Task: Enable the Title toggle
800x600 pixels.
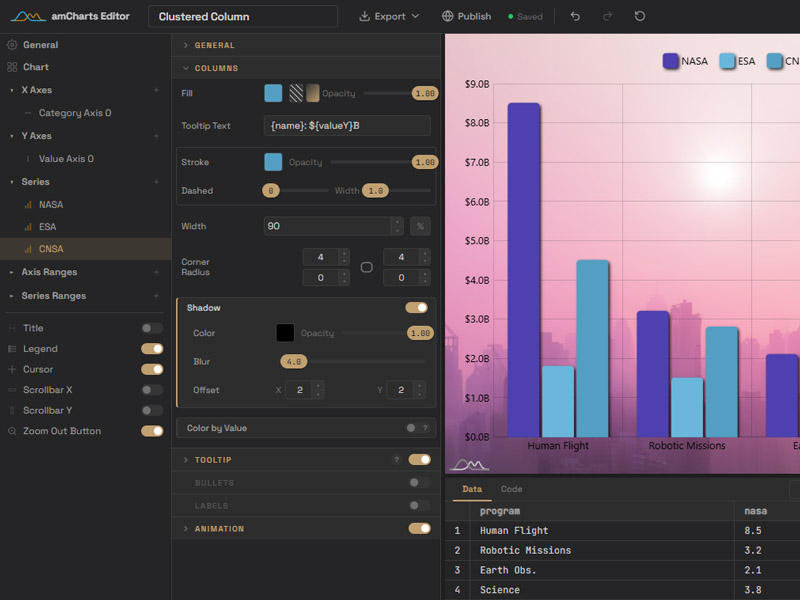Action: 152,328
